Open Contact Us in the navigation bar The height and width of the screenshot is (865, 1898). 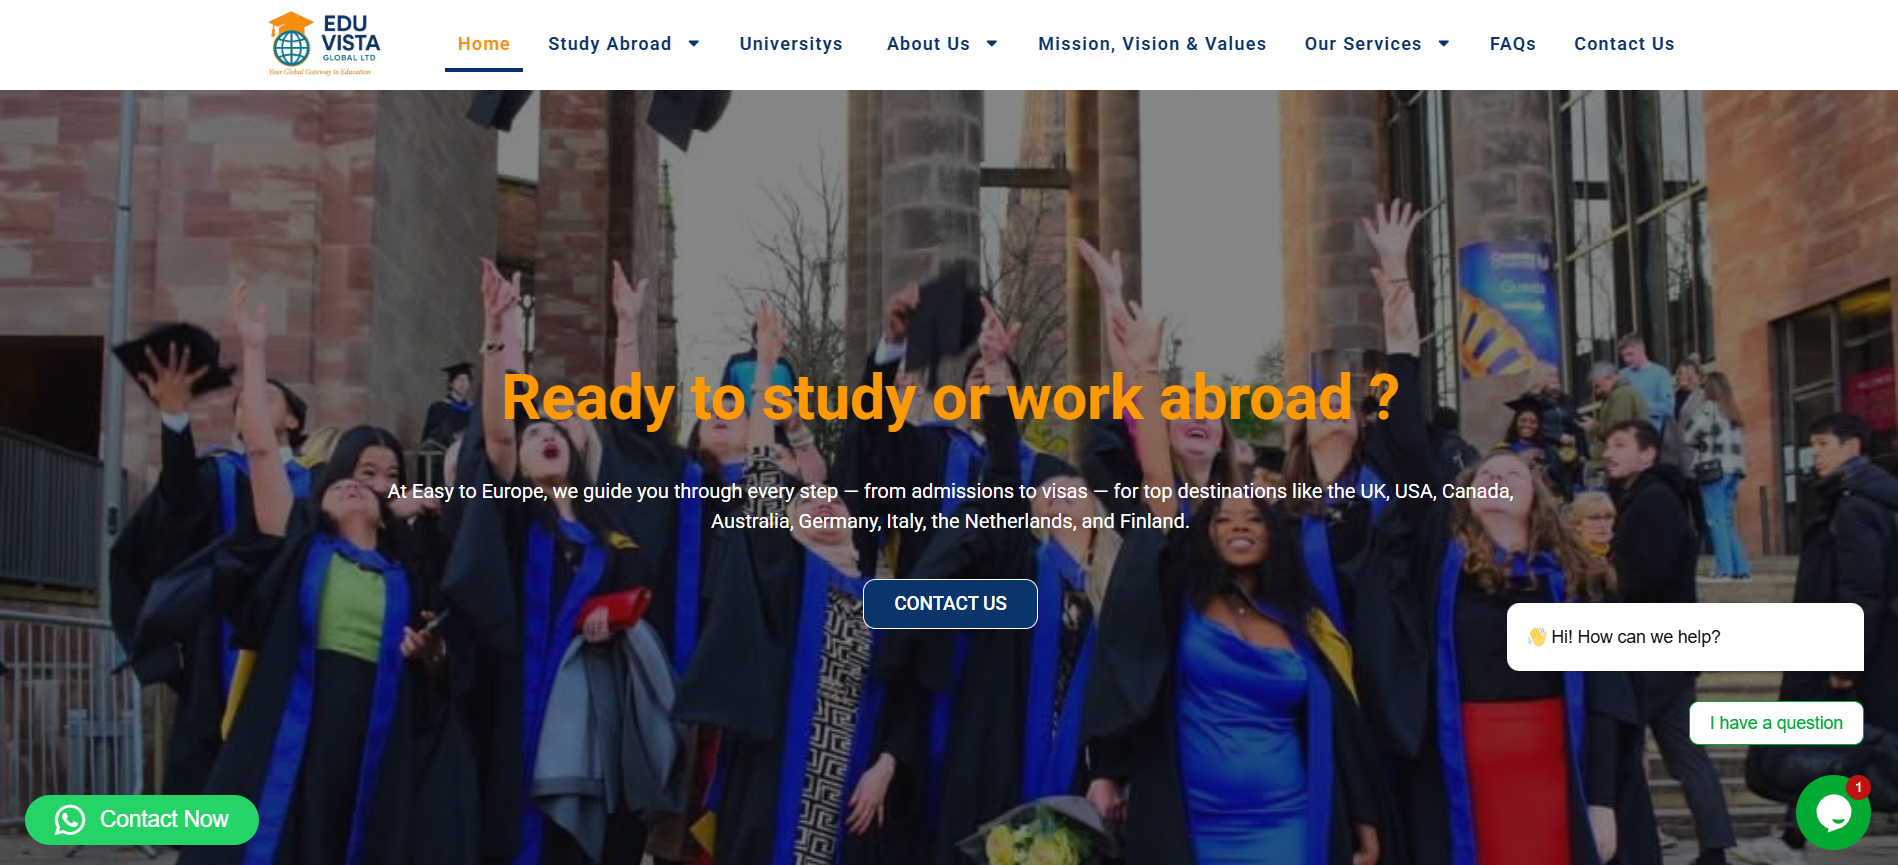[x=1624, y=44]
